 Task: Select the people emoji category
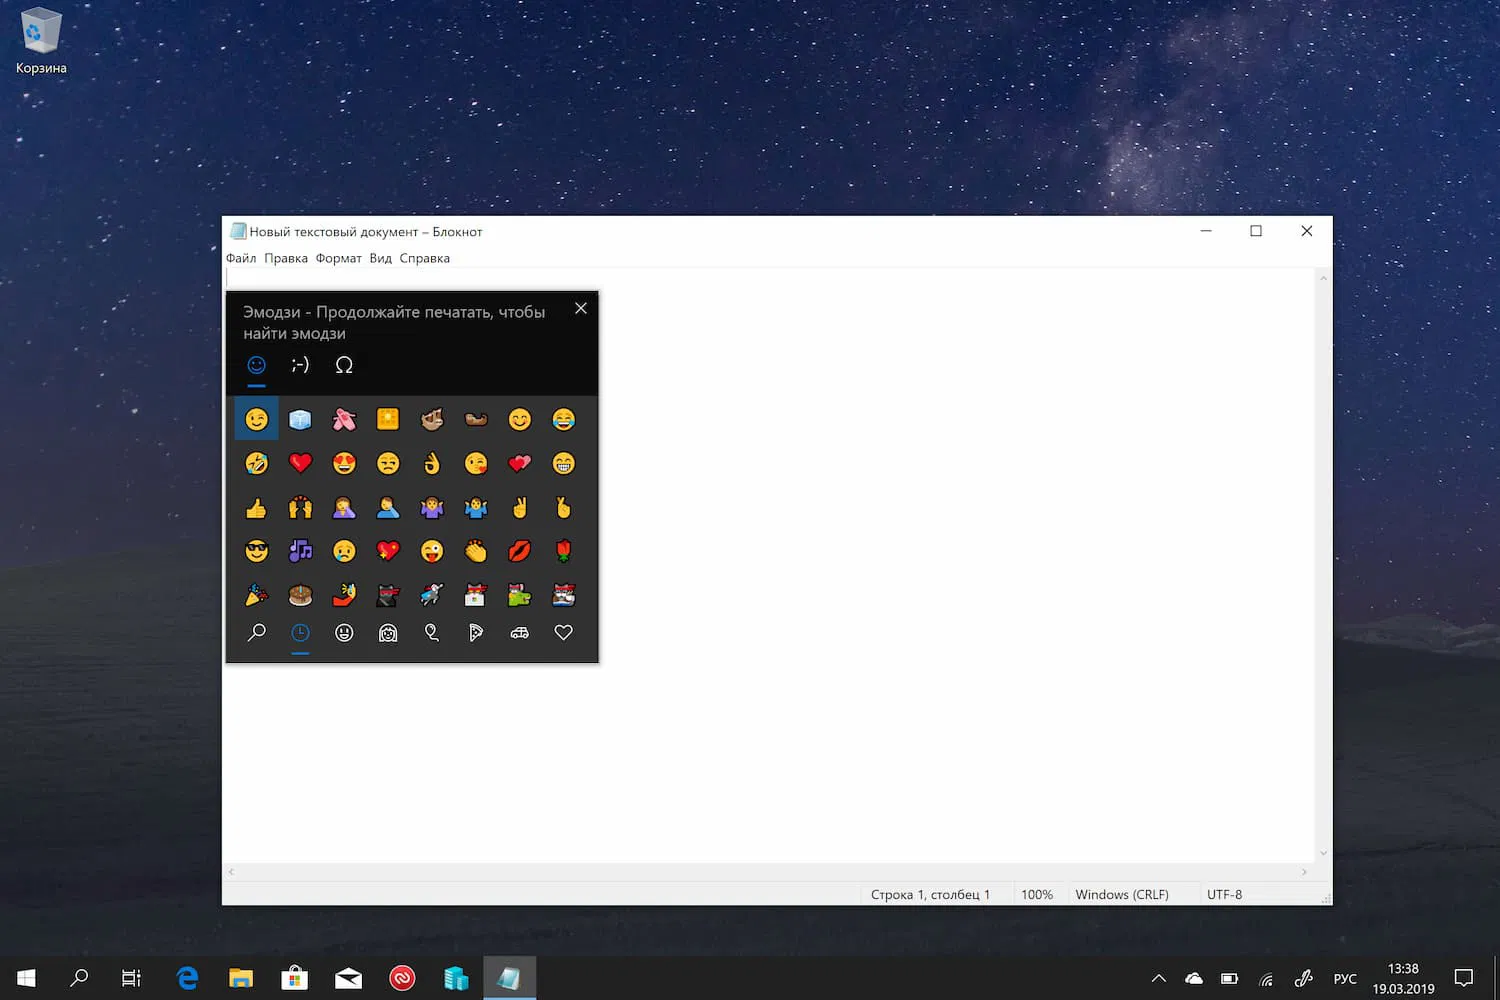[388, 632]
